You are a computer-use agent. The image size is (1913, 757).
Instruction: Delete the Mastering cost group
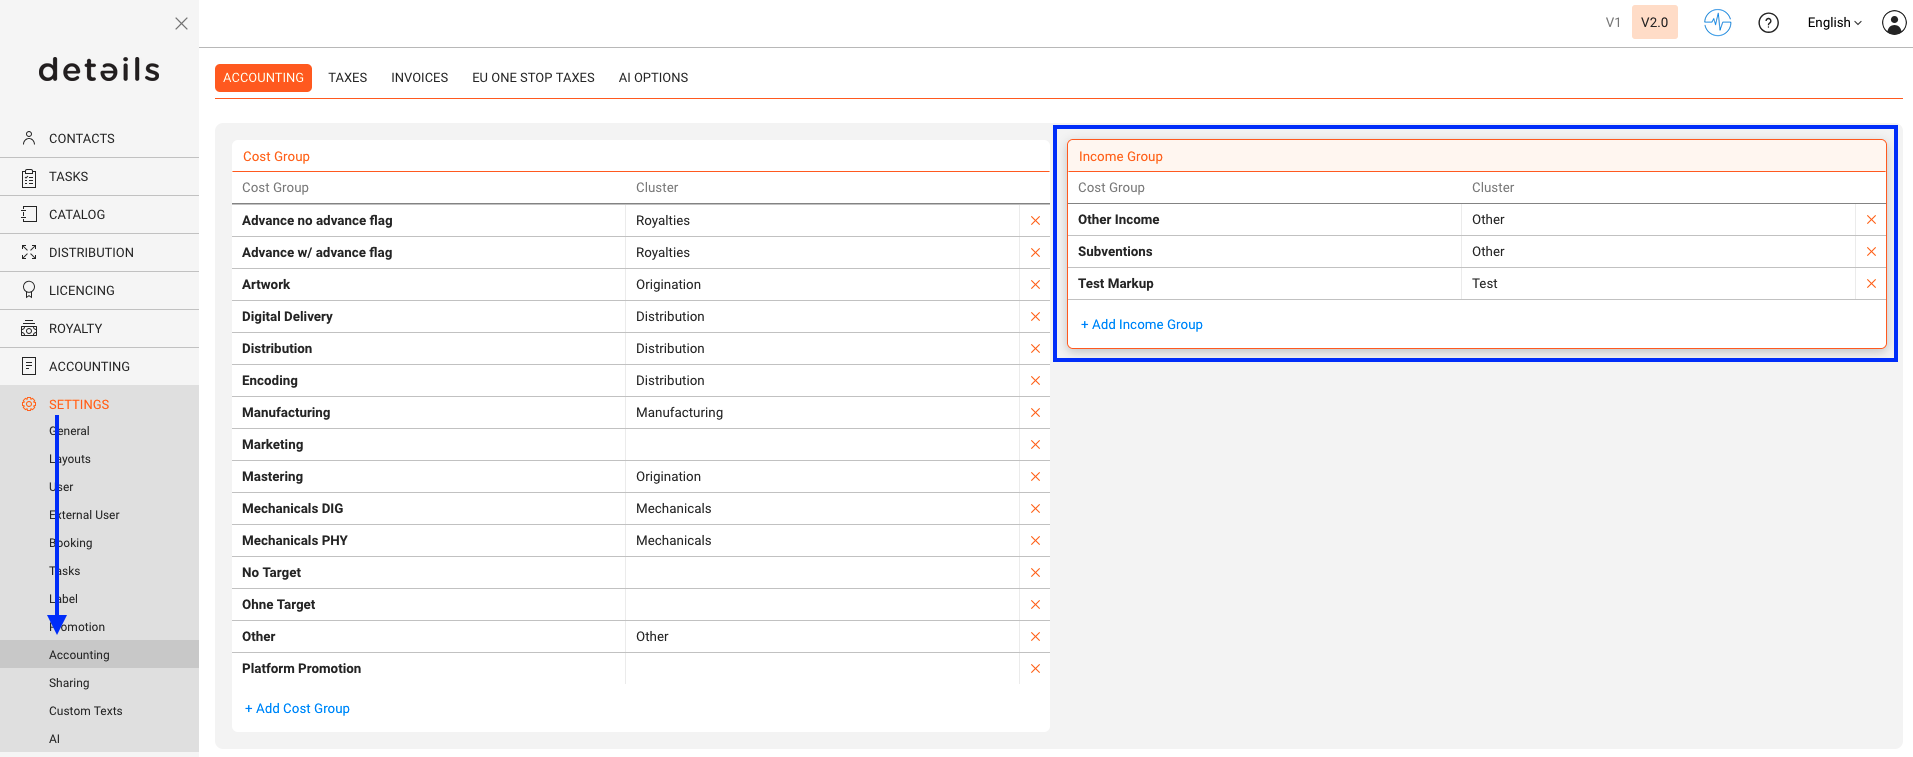(1035, 476)
